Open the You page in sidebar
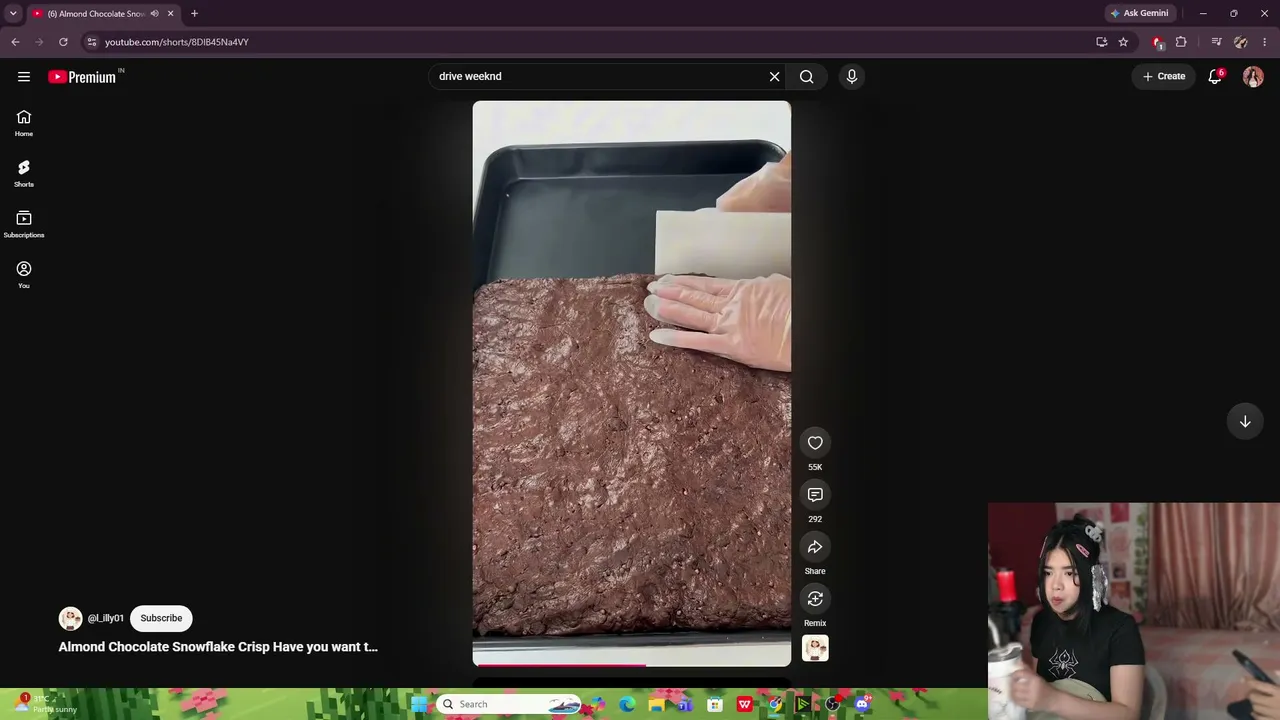This screenshot has height=720, width=1280. click(24, 275)
